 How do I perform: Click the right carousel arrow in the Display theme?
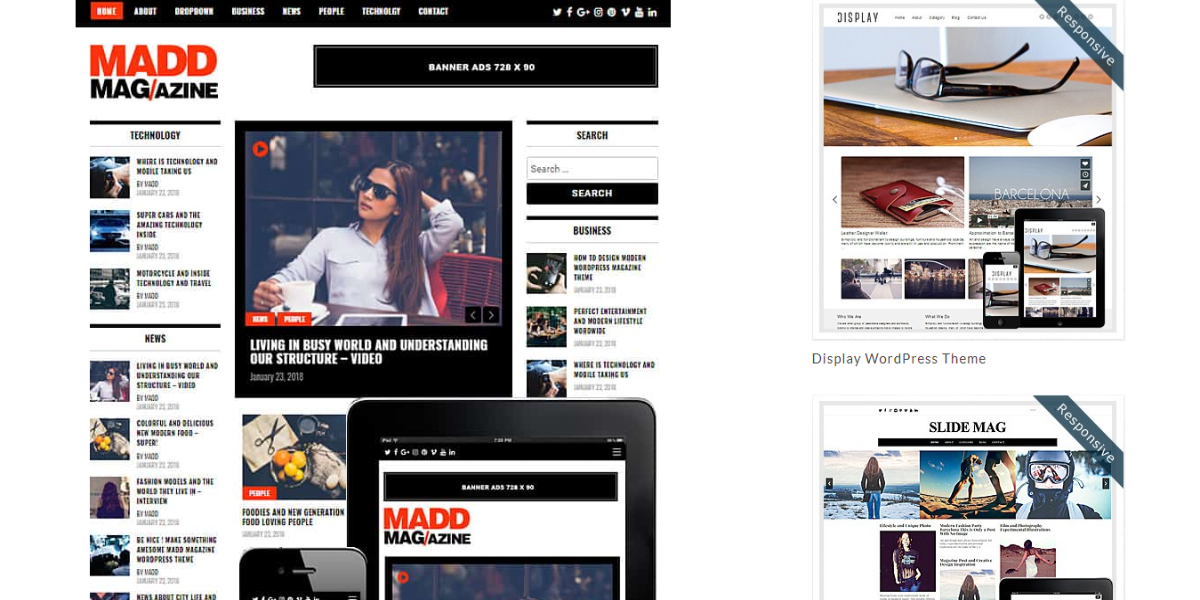tap(1098, 200)
